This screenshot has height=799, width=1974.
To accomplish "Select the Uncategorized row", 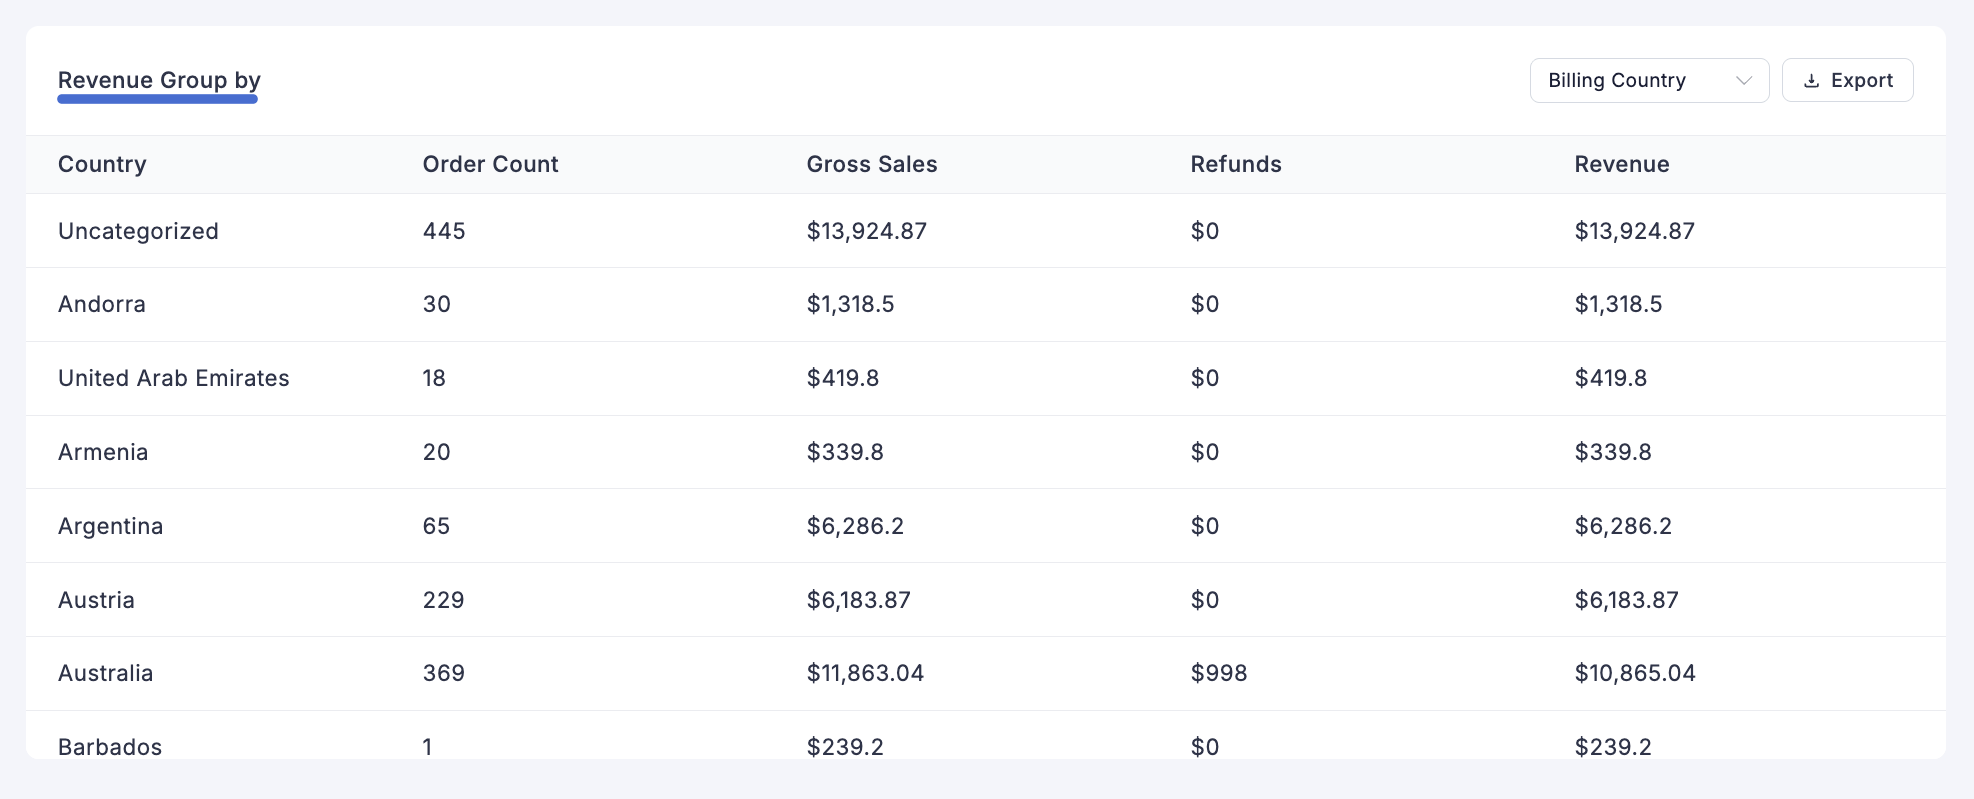I will click(x=138, y=231).
